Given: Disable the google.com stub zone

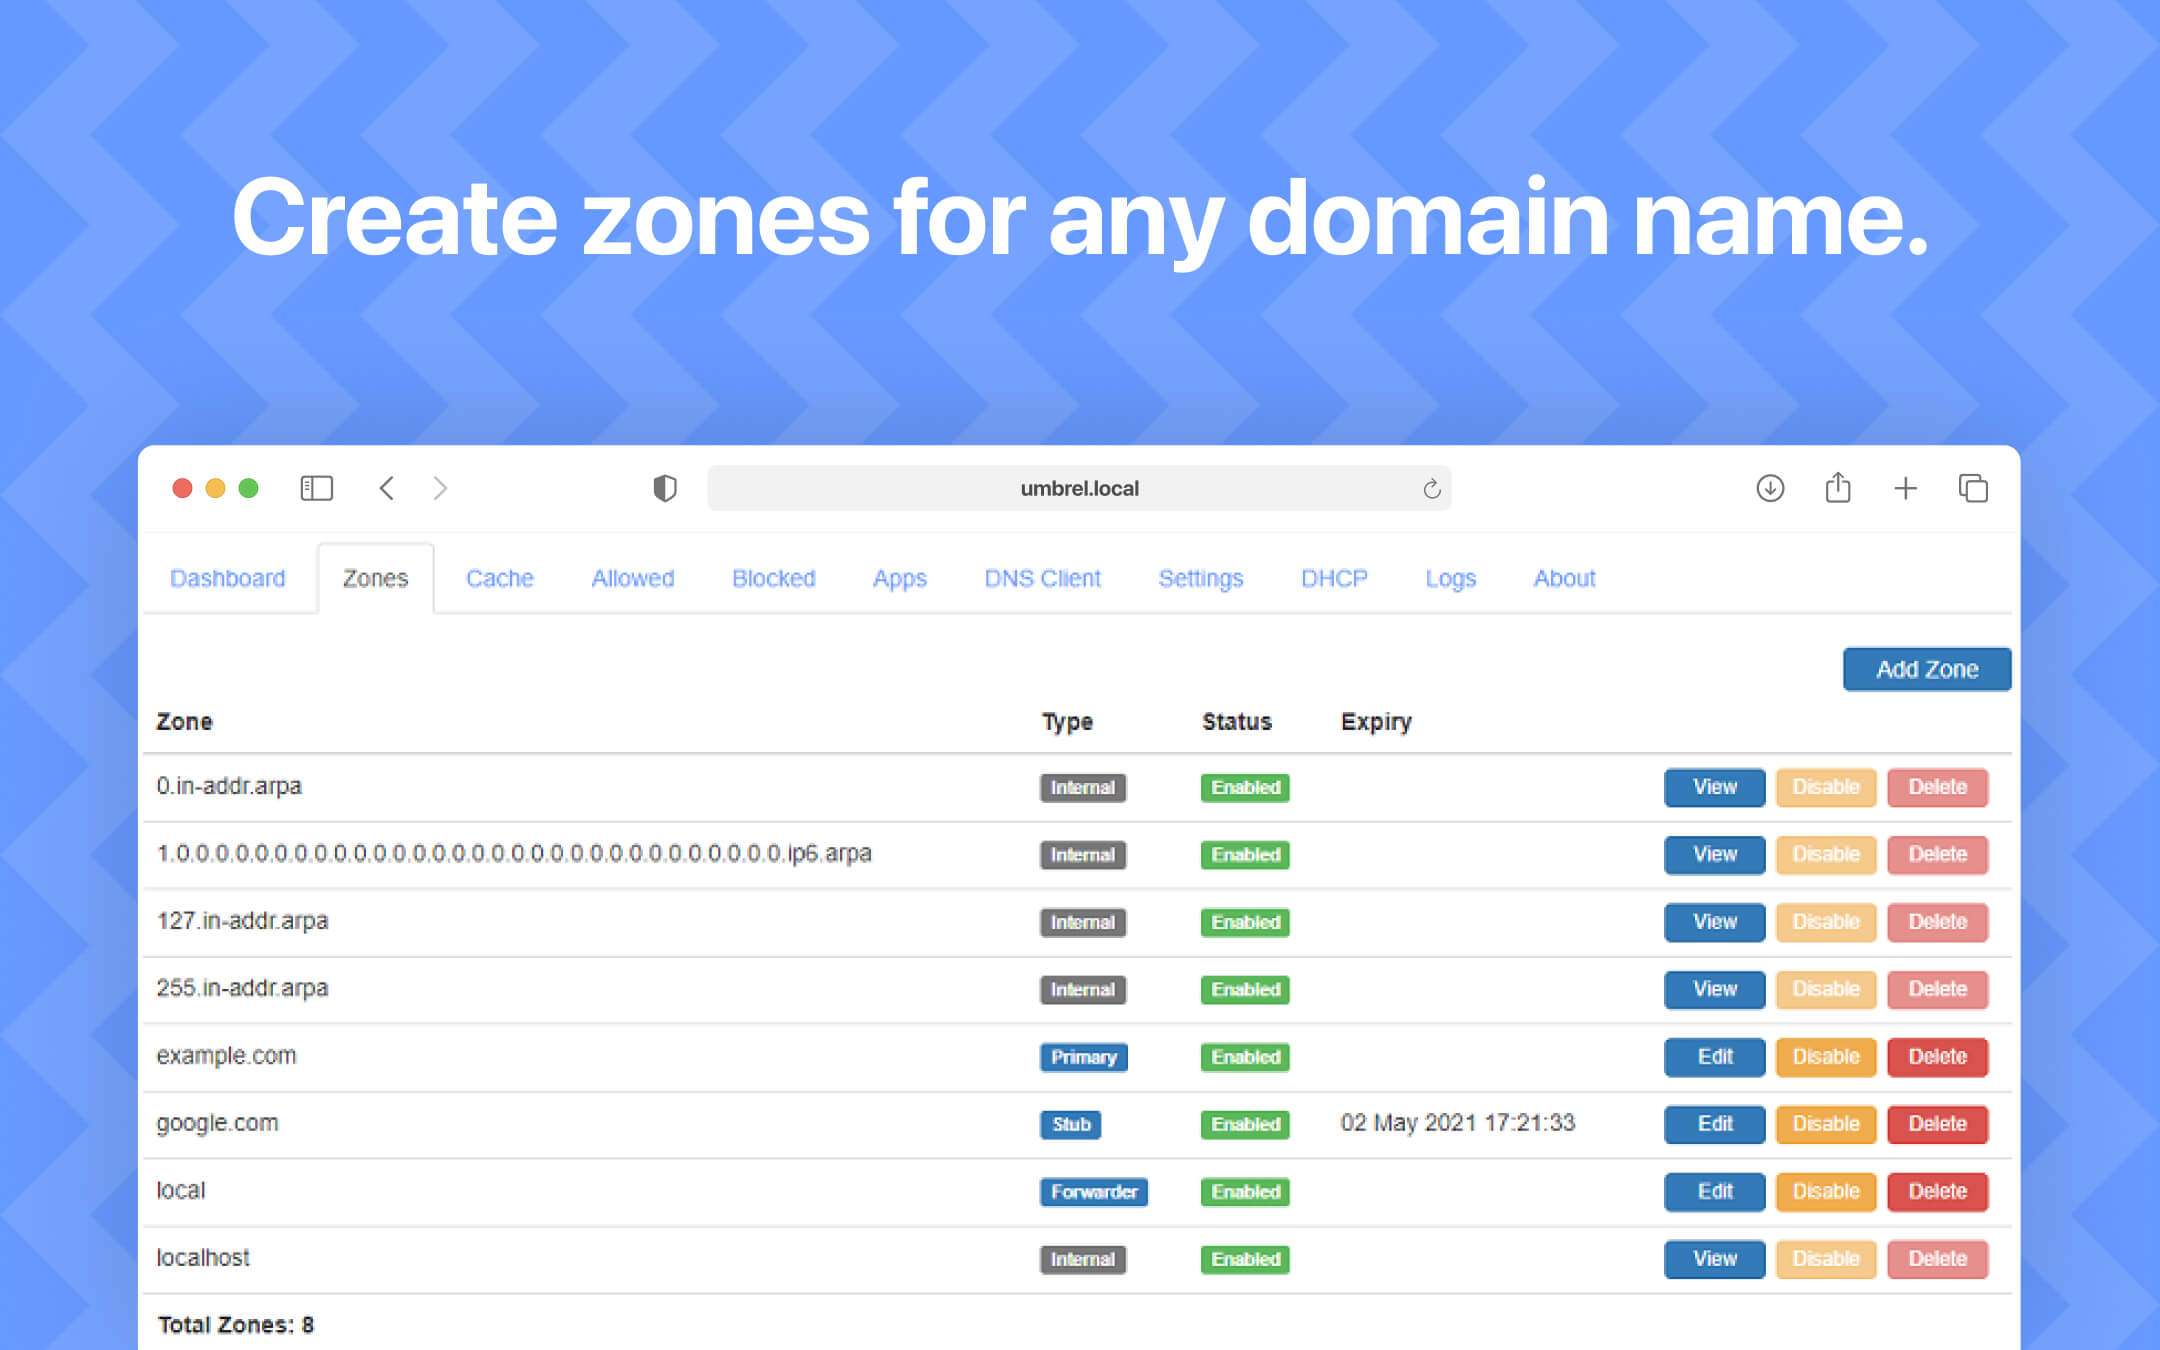Looking at the screenshot, I should (1825, 1123).
